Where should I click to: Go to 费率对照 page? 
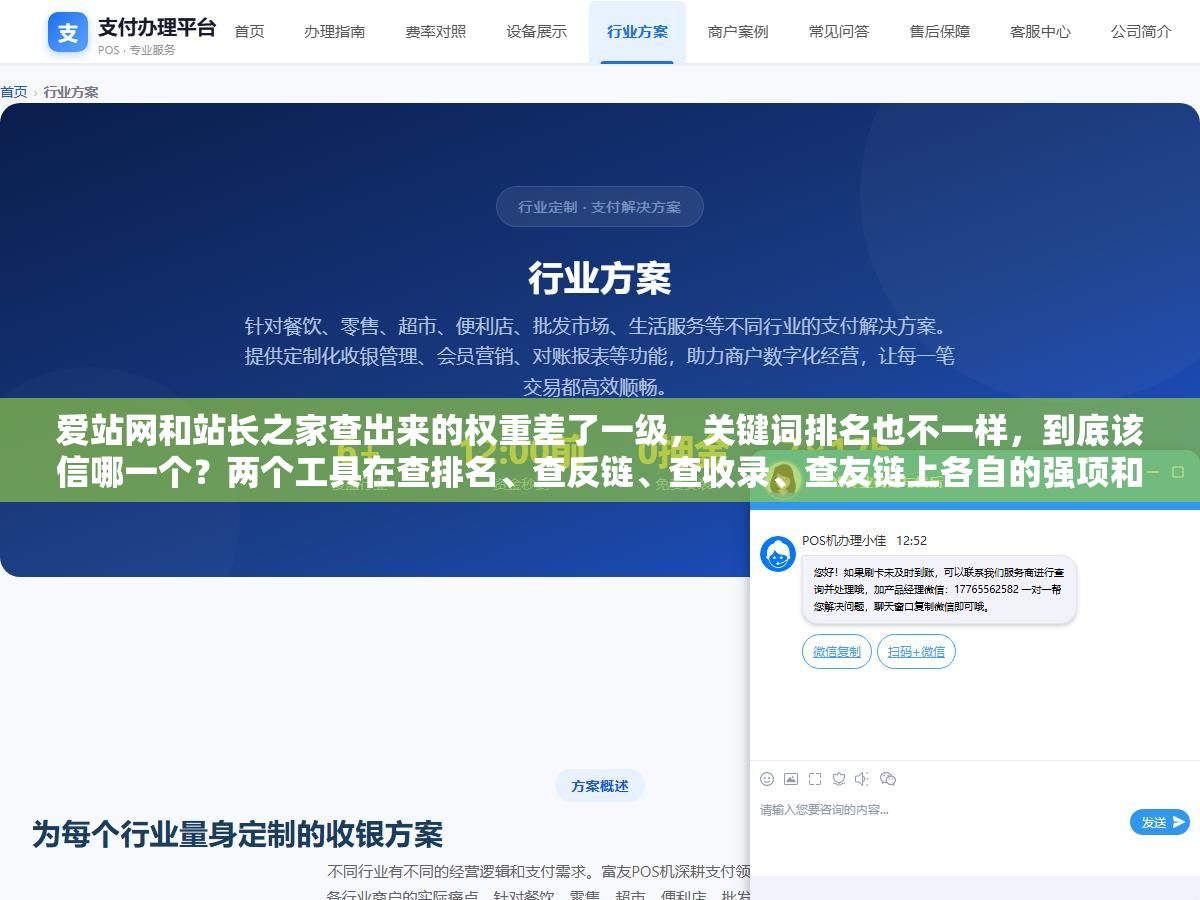tap(435, 32)
